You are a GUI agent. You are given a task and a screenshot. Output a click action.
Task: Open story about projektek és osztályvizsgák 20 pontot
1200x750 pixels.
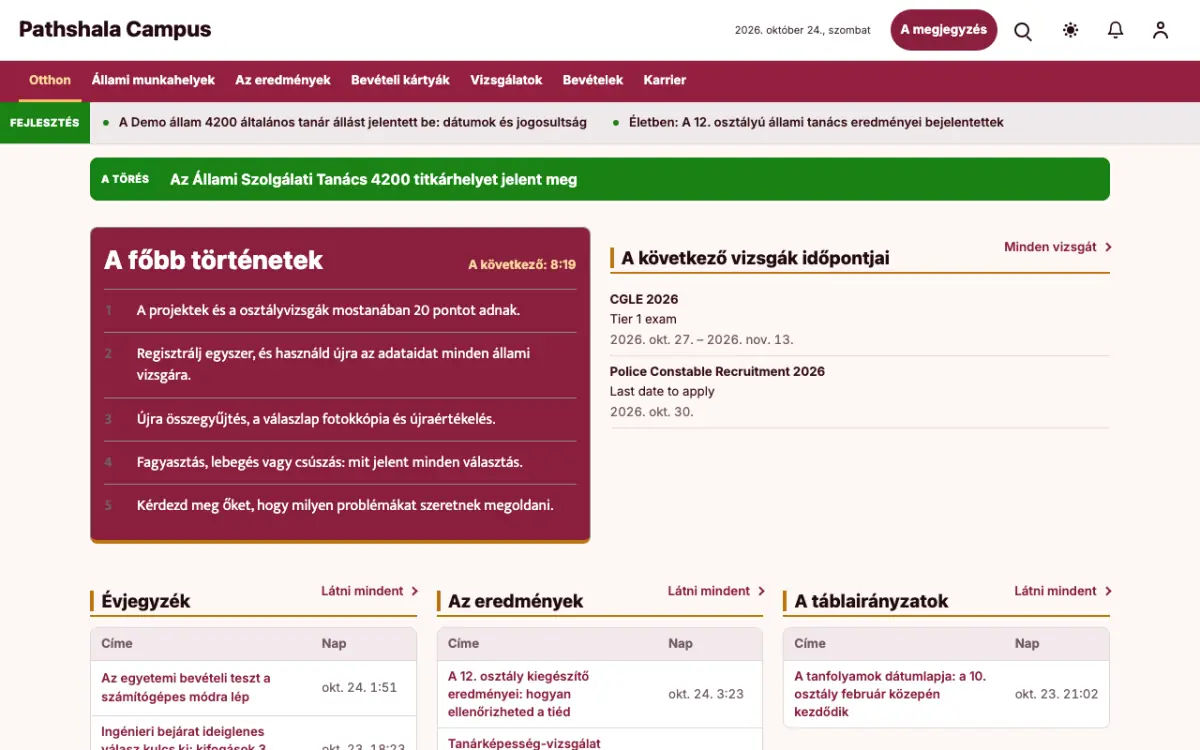pos(328,310)
